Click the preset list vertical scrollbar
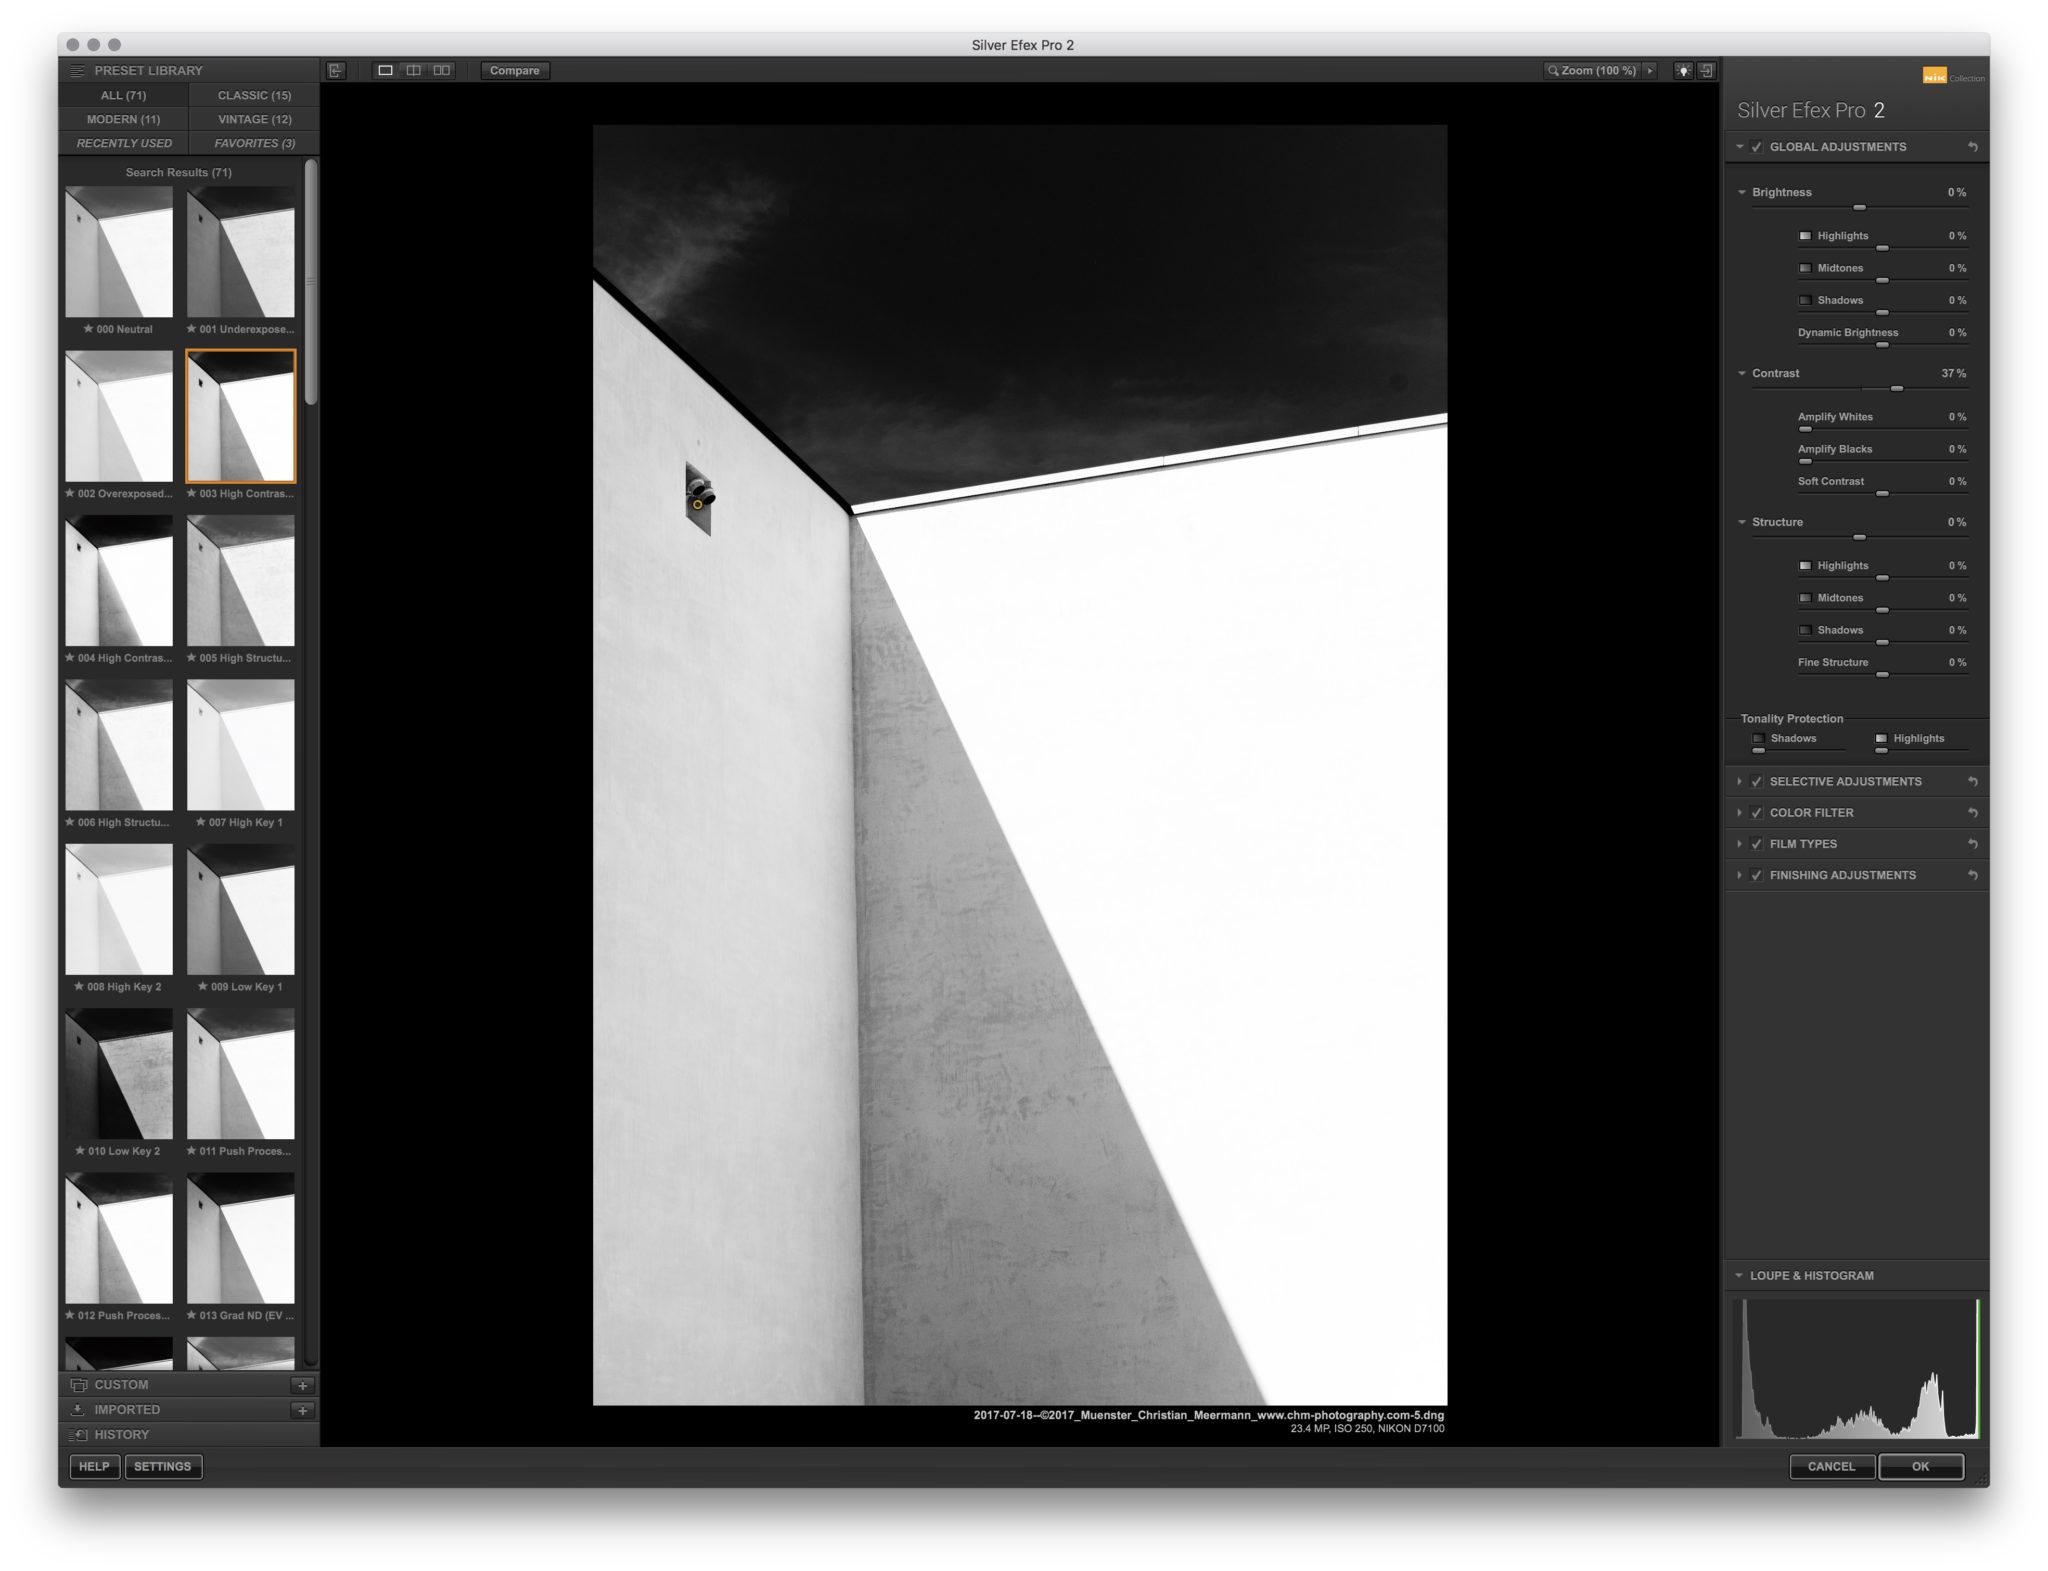2048x1571 pixels. coord(311,282)
